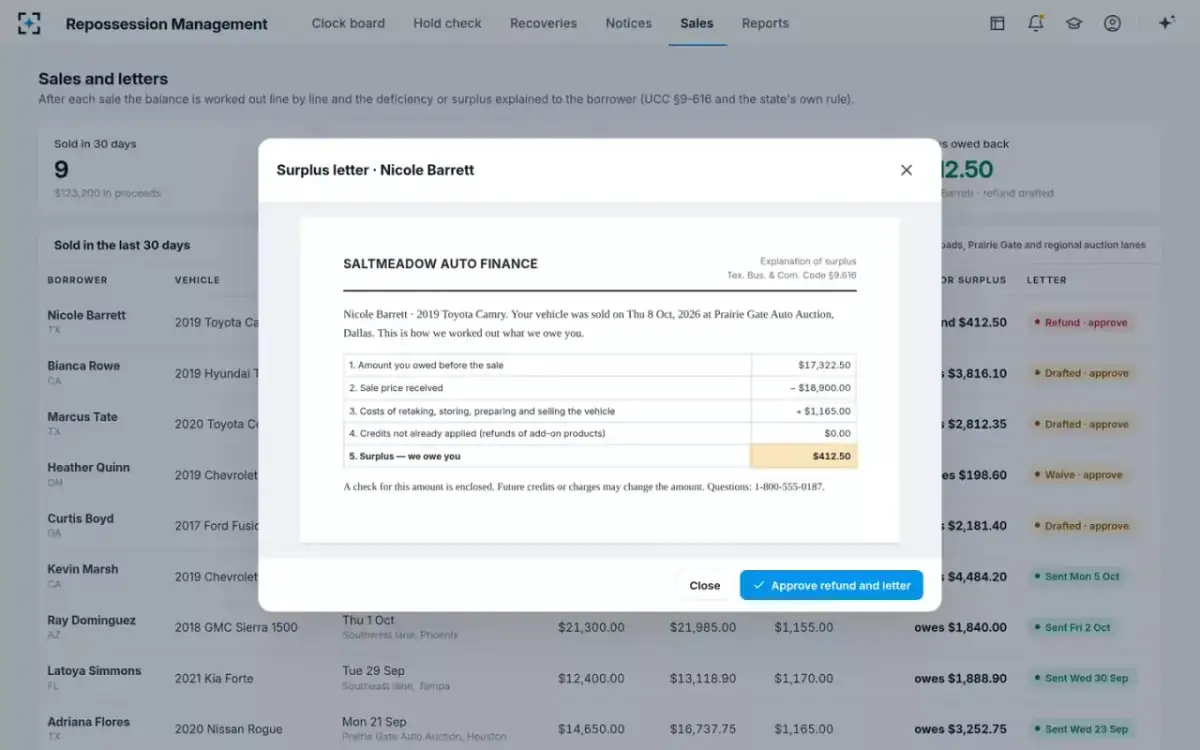Click the $17,322.50 amount owed value
This screenshot has width=1200, height=750.
(x=824, y=365)
